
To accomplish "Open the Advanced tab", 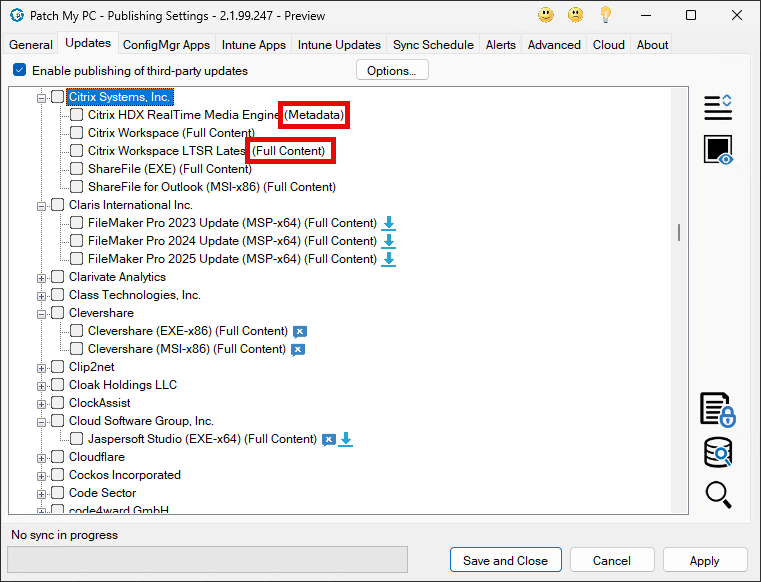I will click(554, 45).
